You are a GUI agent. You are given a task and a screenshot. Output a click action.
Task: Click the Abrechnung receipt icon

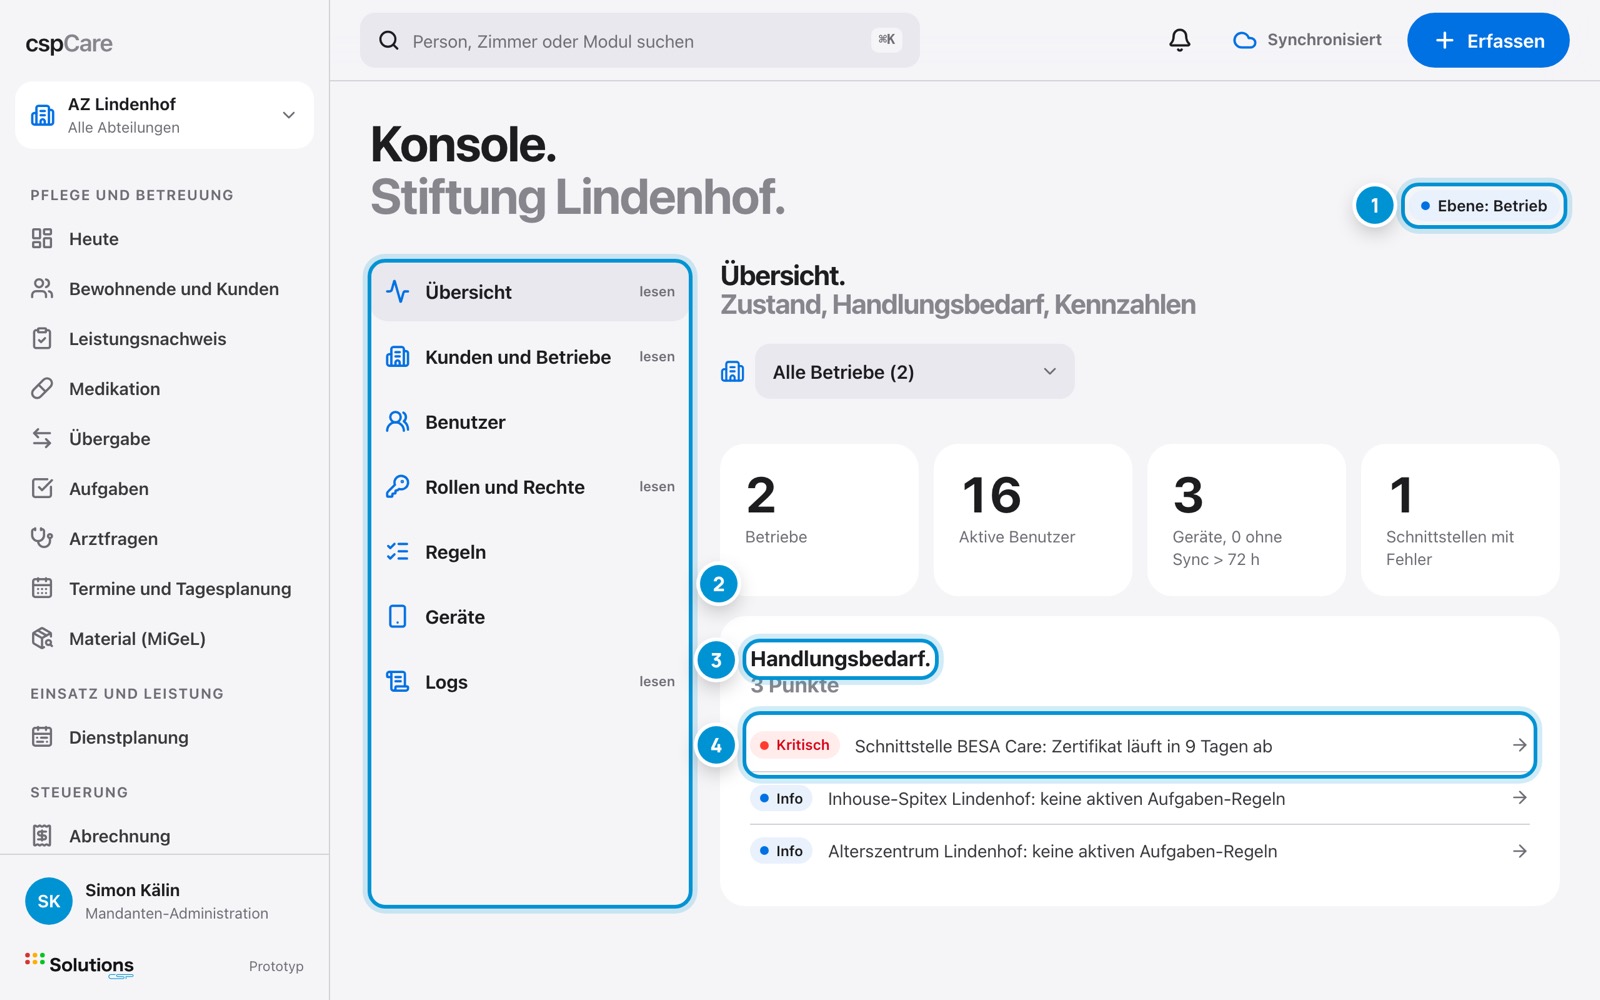coord(42,835)
